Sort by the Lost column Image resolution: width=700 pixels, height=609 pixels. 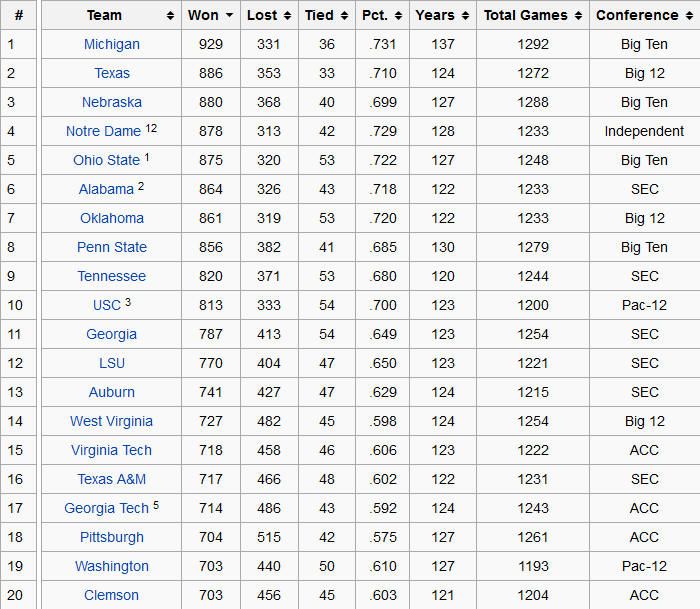click(x=269, y=15)
